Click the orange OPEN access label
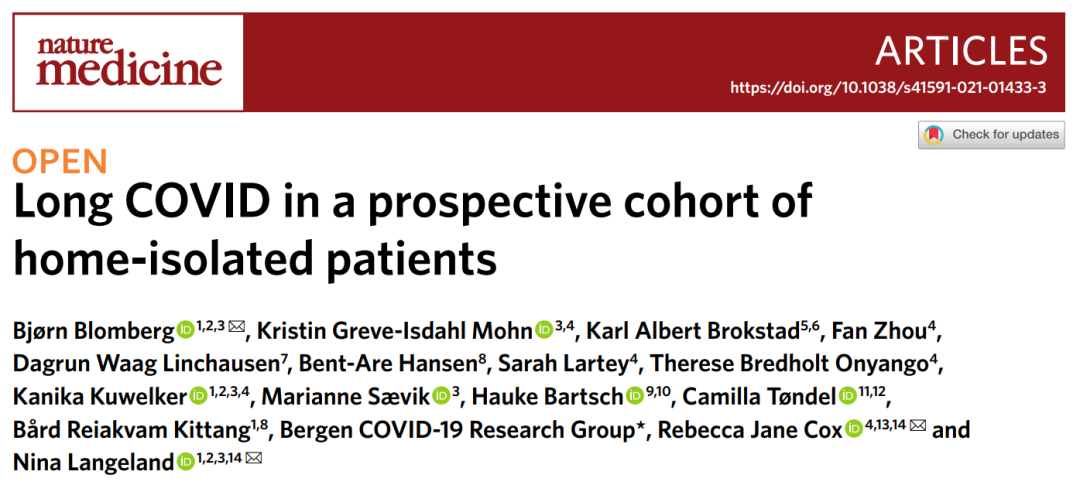 coord(60,161)
